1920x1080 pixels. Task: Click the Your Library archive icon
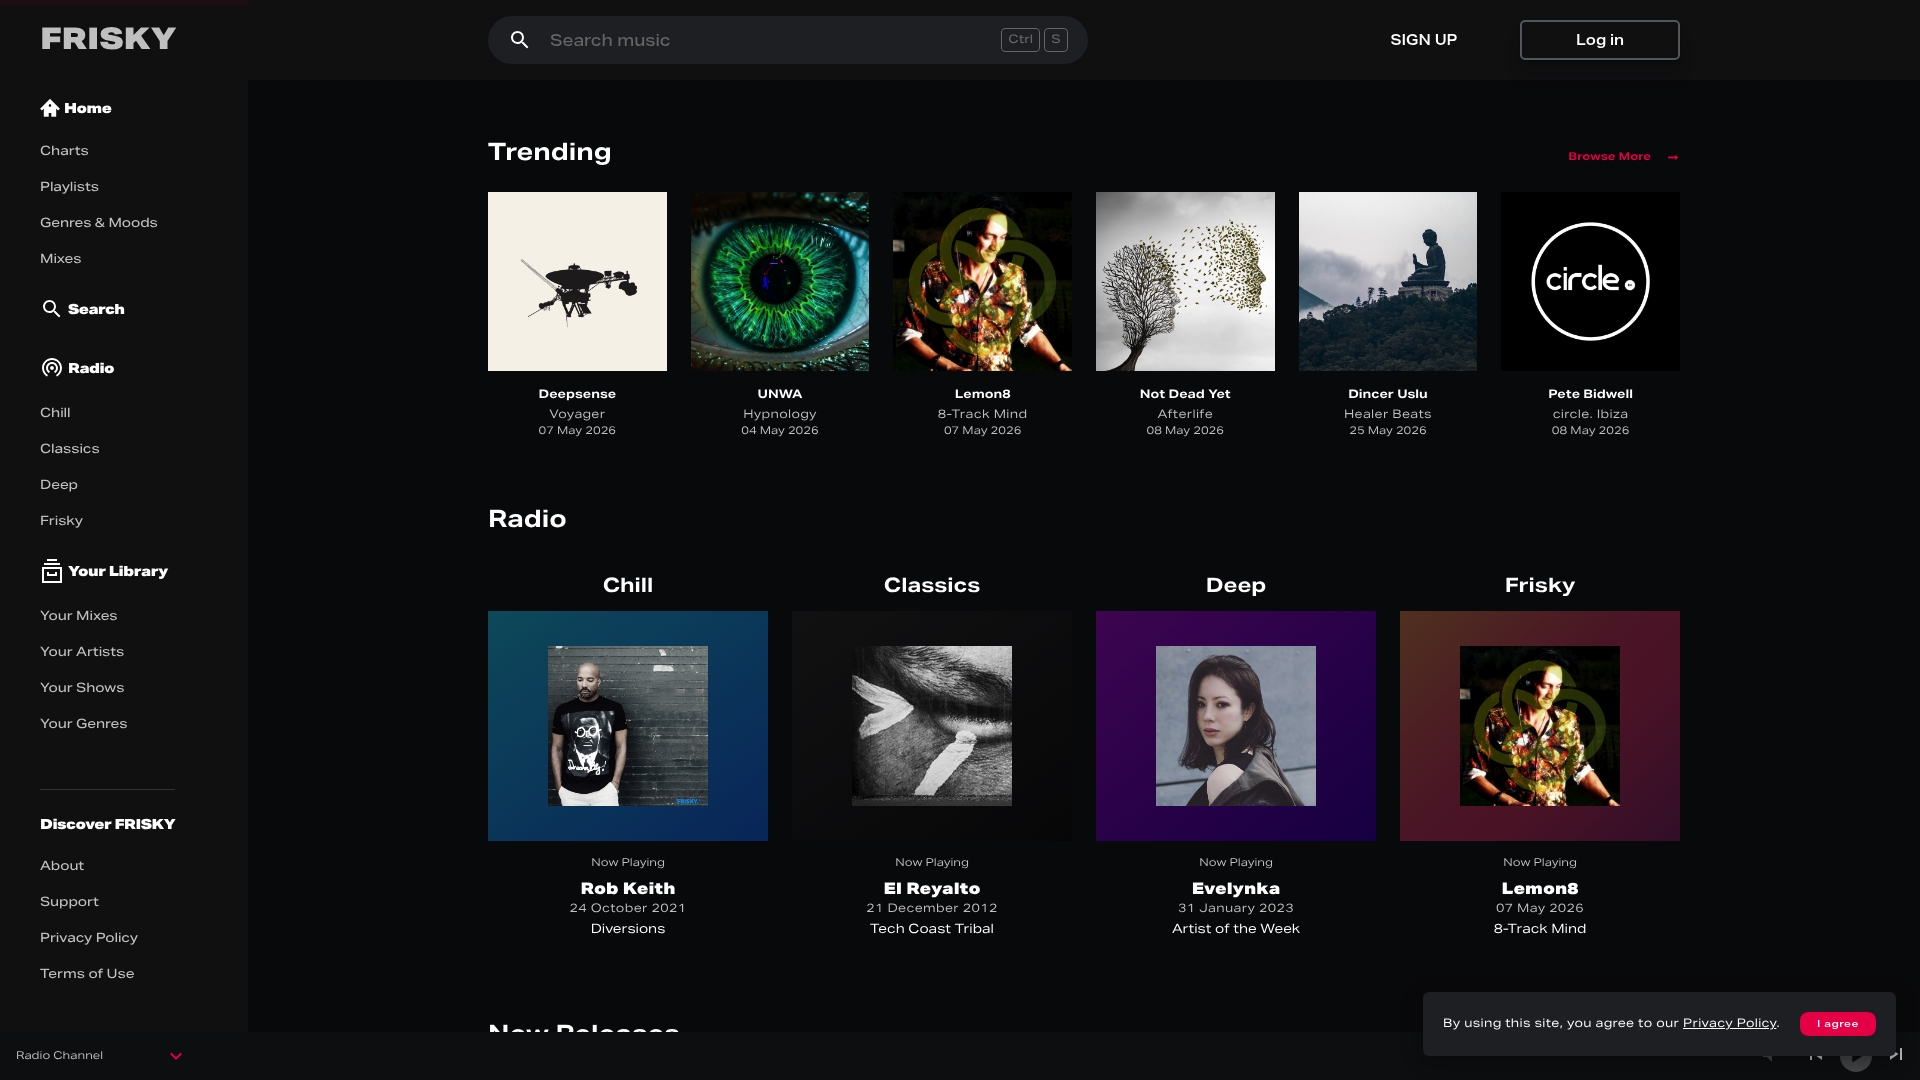click(51, 571)
